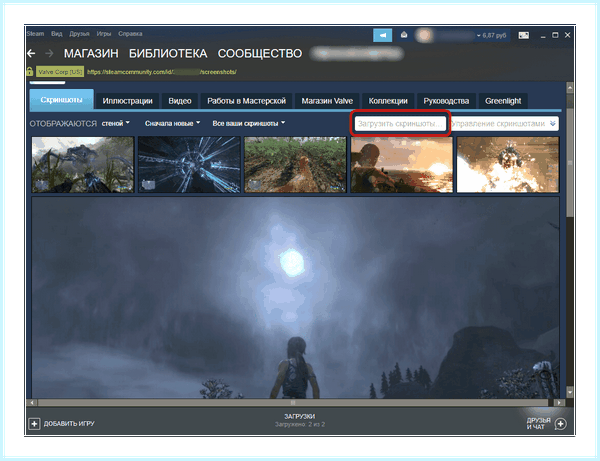Viewport: 600px width, 461px height.
Task: Open the green field screenshot thumbnail
Action: pos(295,165)
